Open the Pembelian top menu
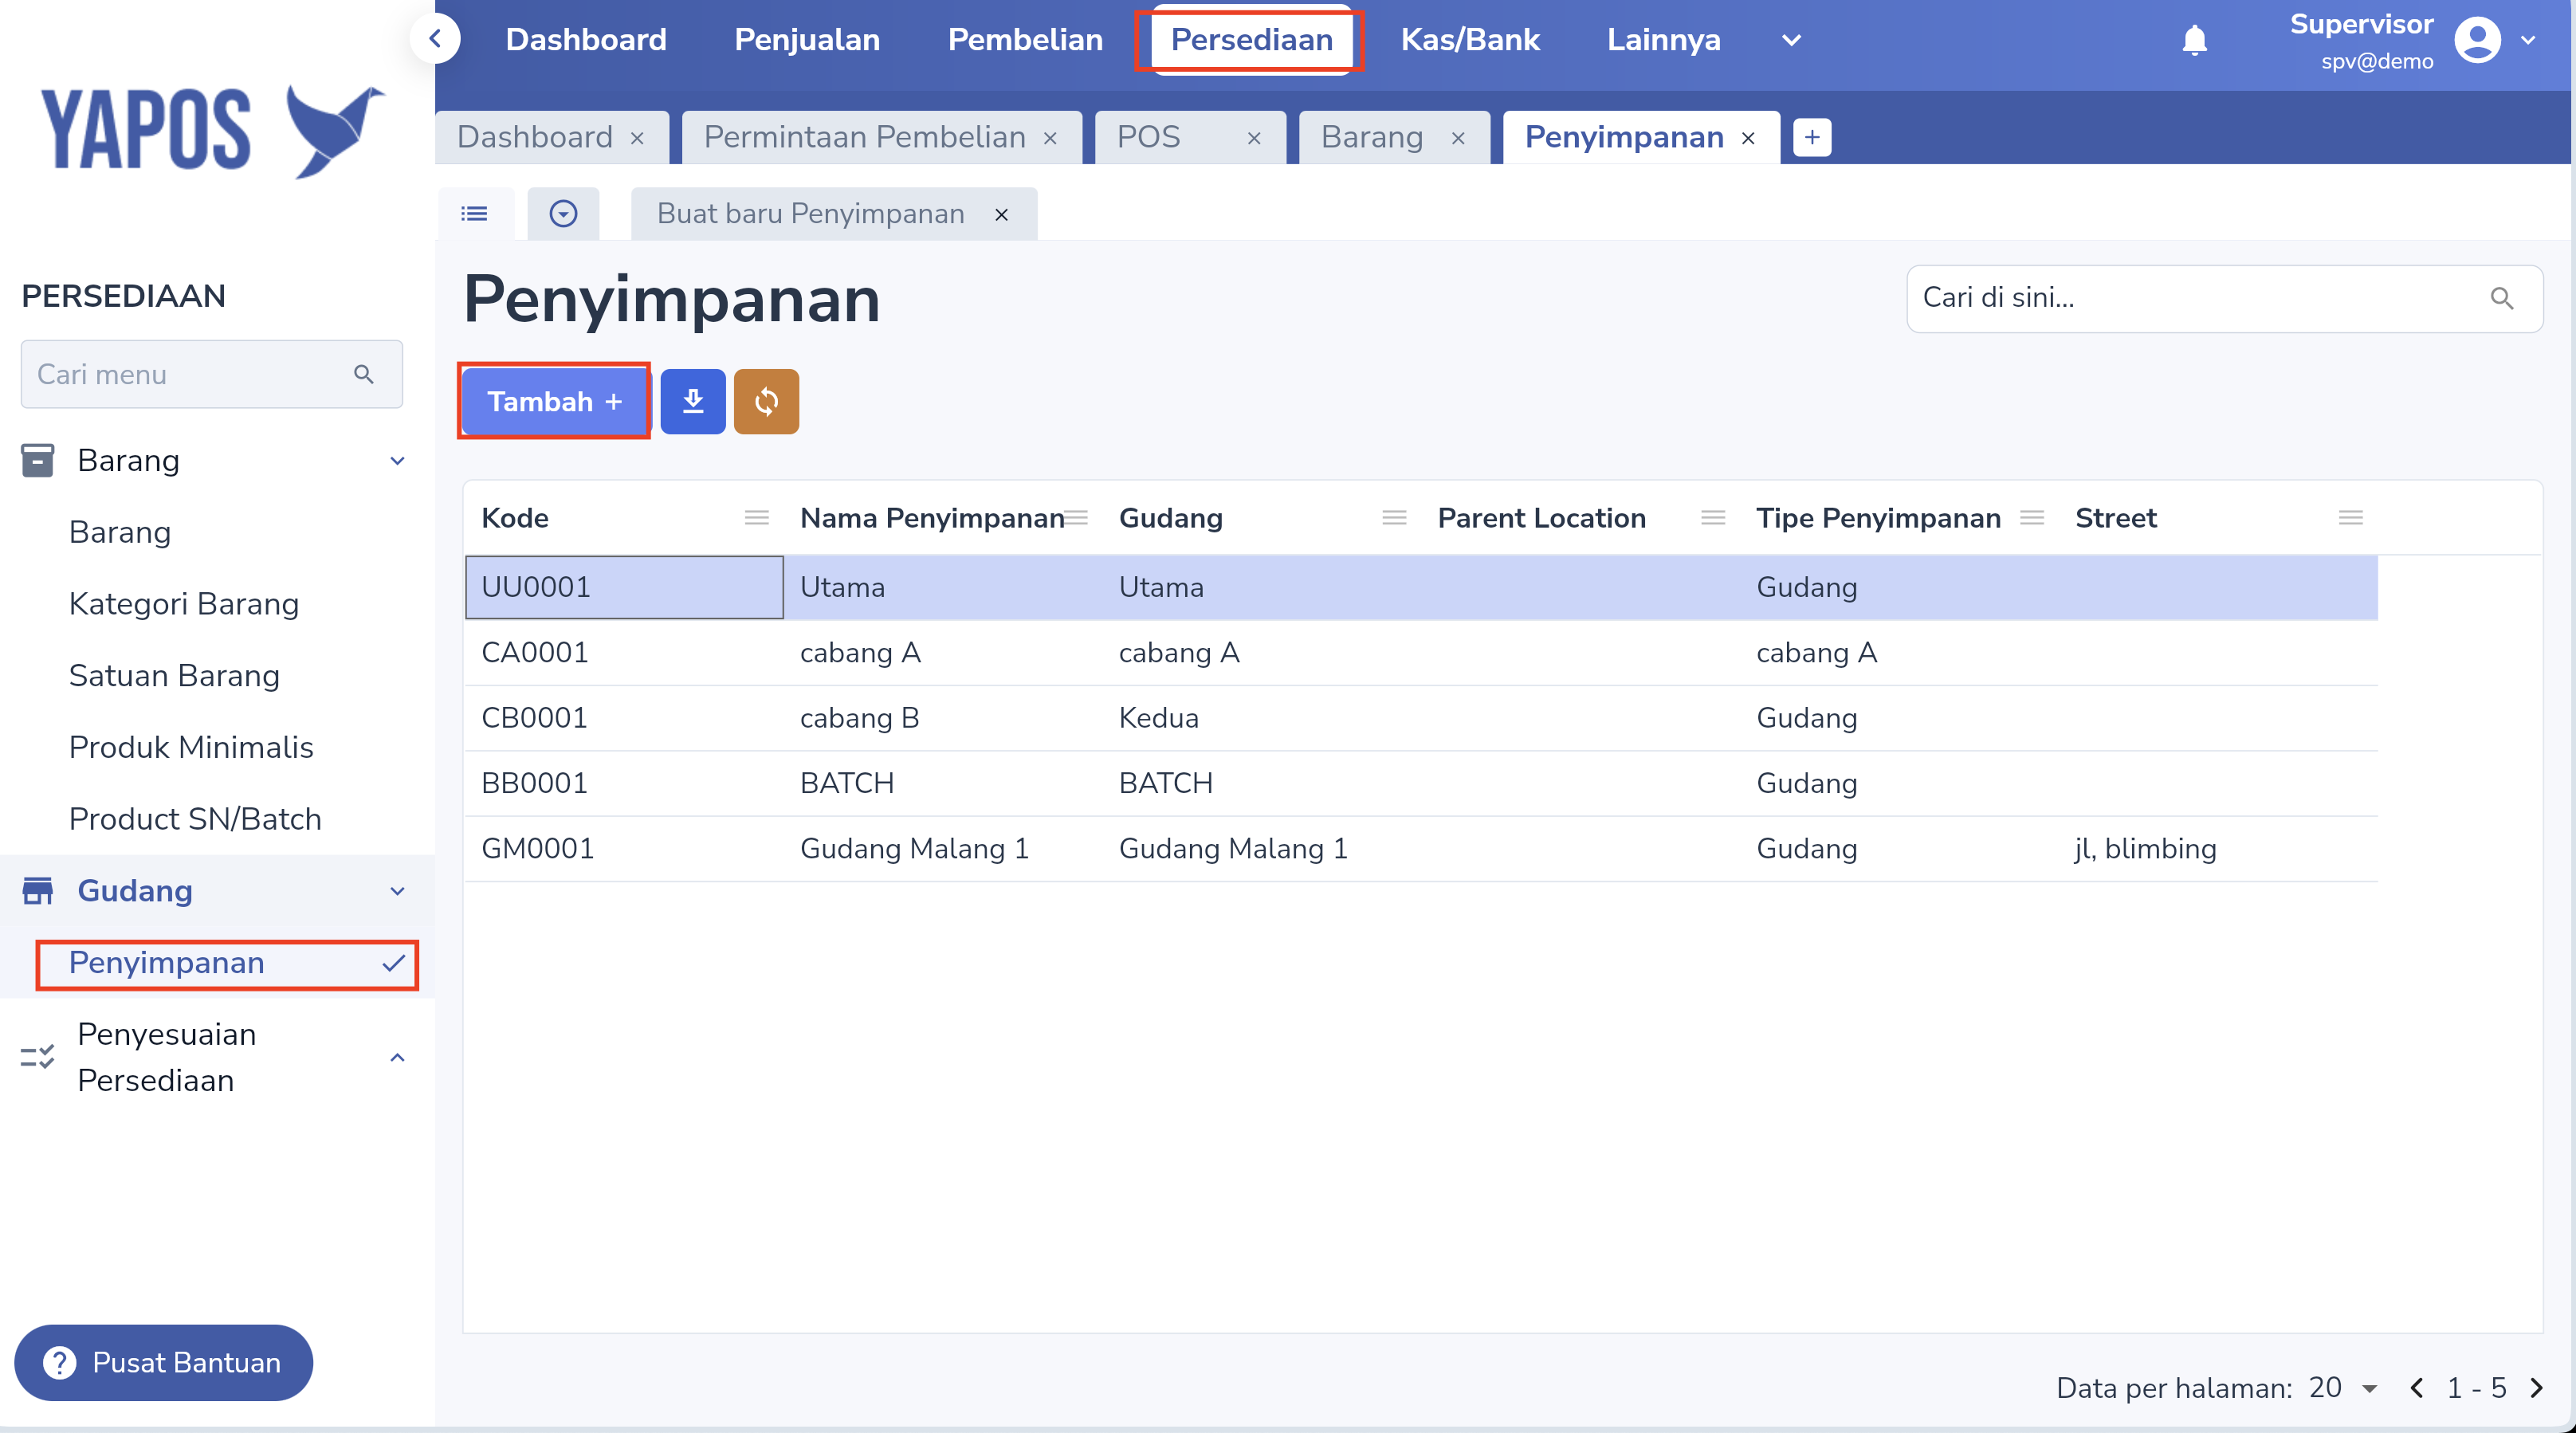Image resolution: width=2576 pixels, height=1433 pixels. pos(1025,39)
